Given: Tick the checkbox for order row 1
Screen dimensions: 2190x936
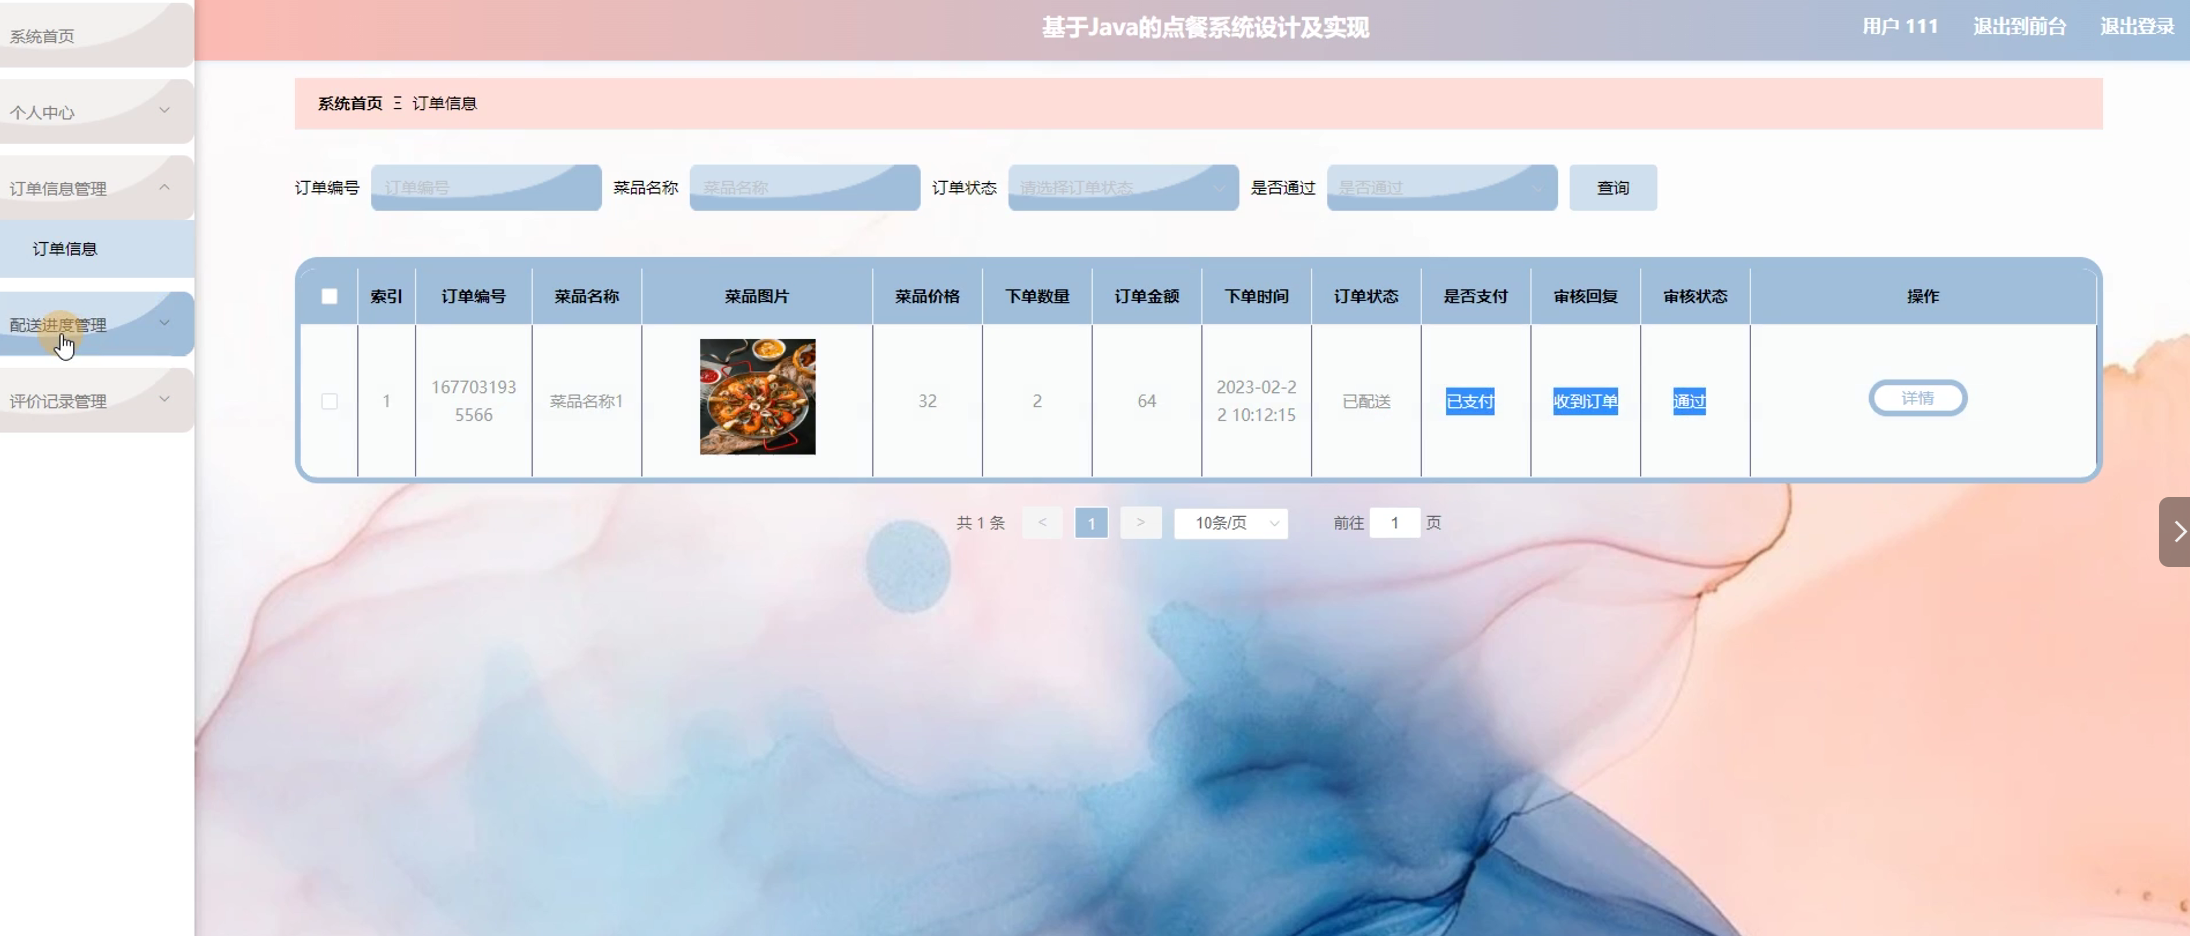Looking at the screenshot, I should (329, 401).
